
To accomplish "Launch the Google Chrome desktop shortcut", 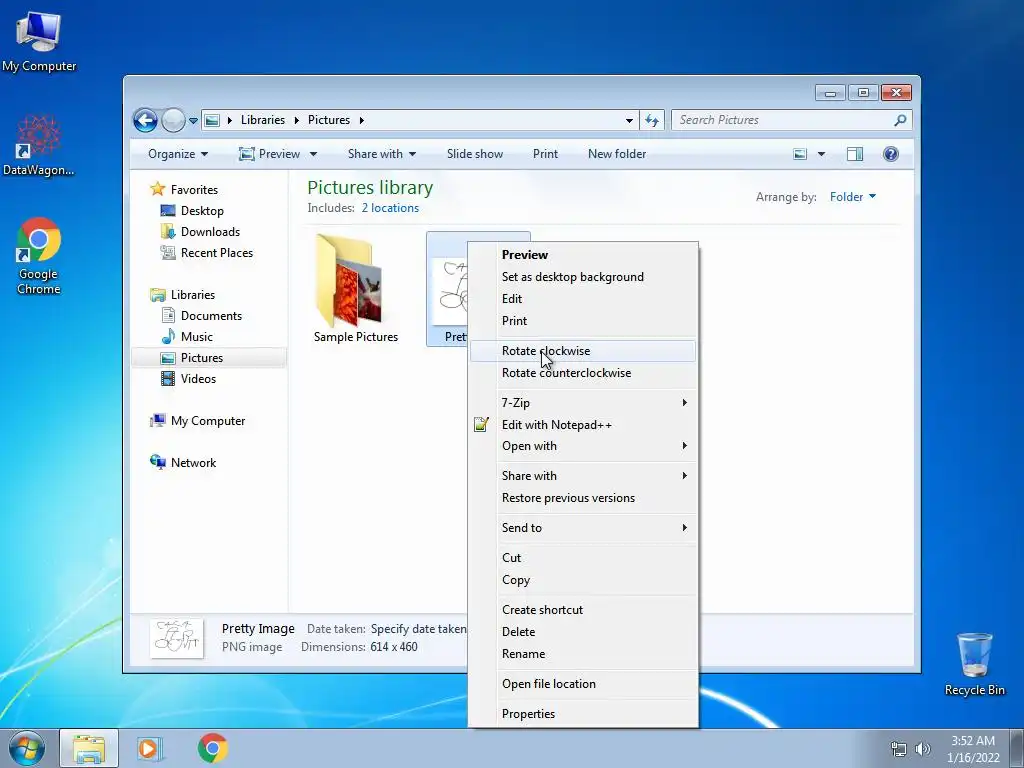I will [39, 256].
